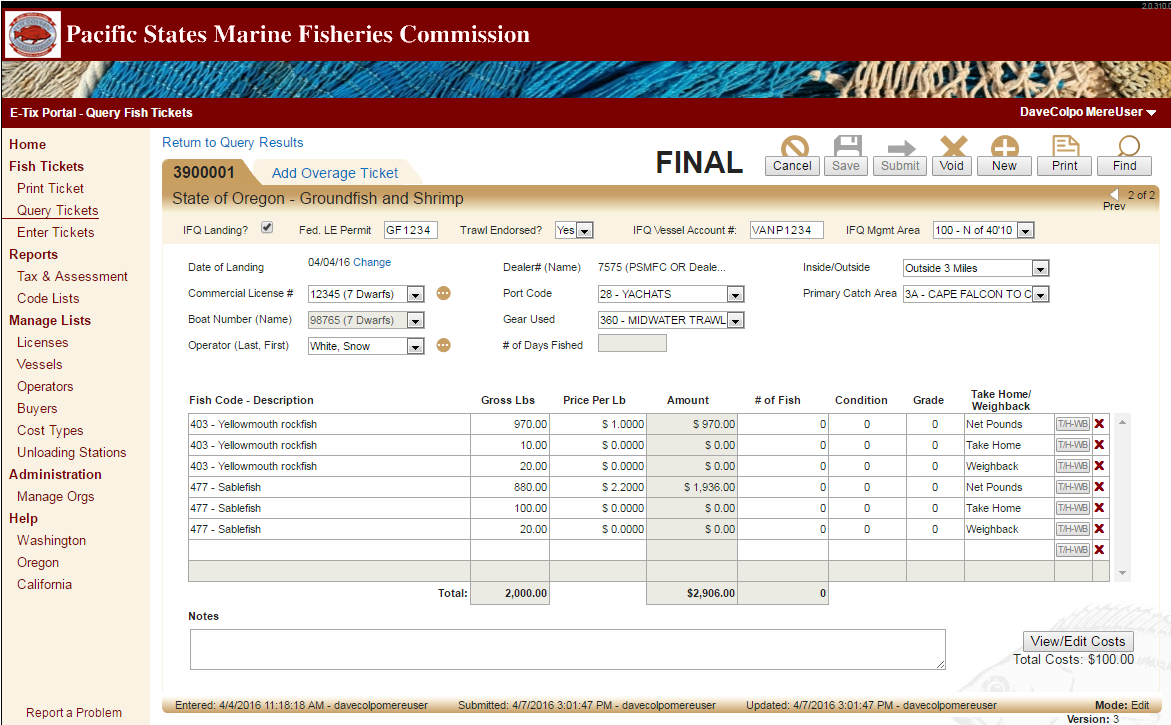Delete the Yellowmouth rockfish Net Pounds row

(x=1099, y=423)
